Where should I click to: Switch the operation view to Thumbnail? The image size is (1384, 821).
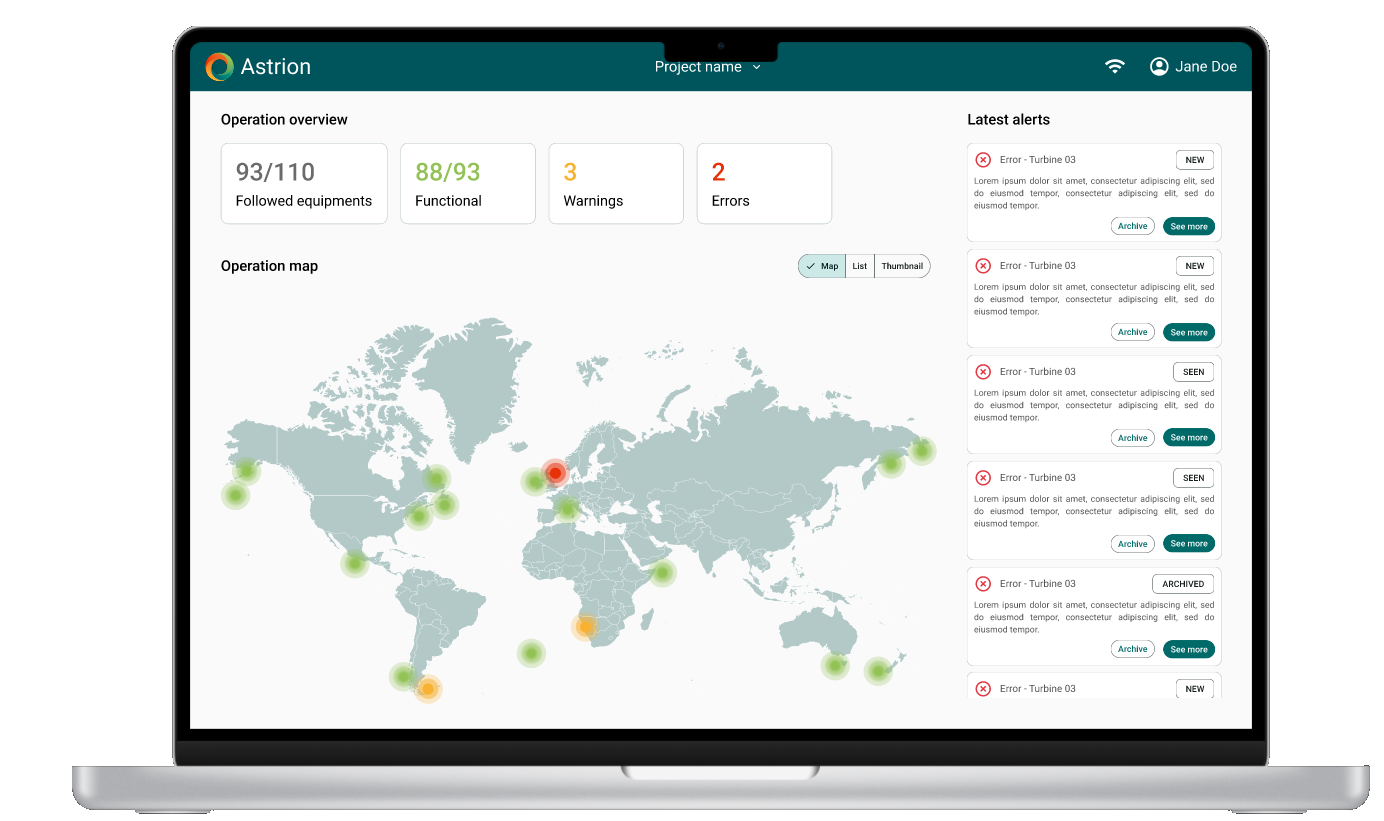pyautogui.click(x=902, y=266)
